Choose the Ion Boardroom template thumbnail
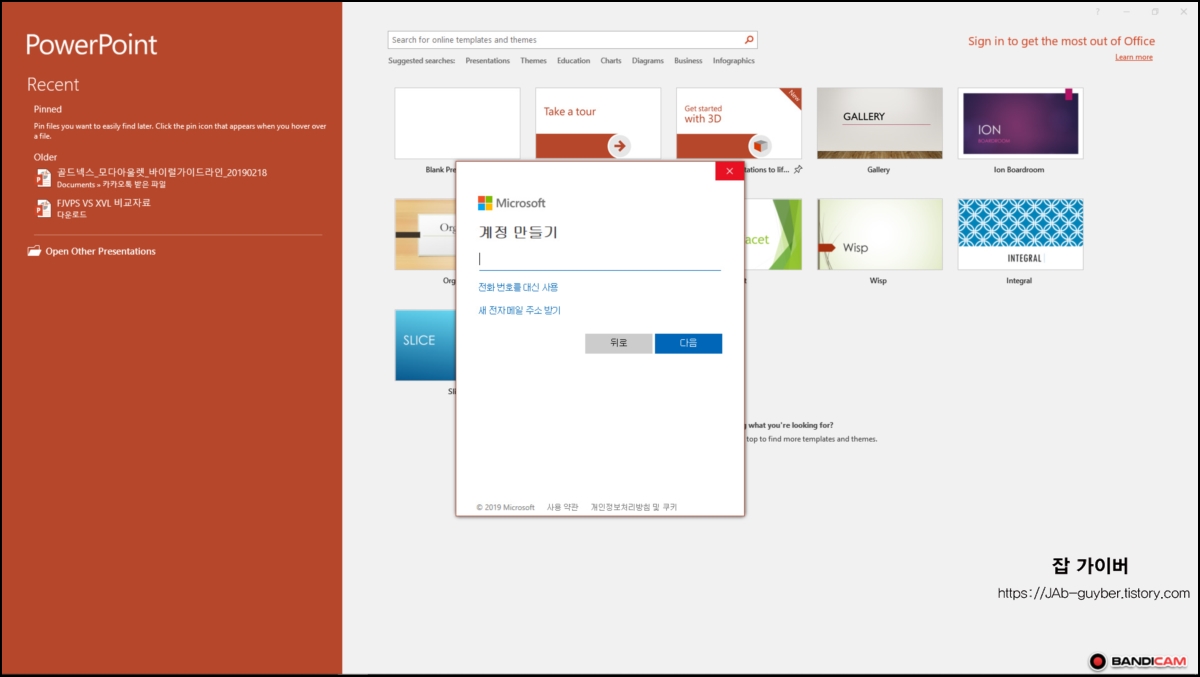Screen dimensions: 1200x677 pos(1020,123)
